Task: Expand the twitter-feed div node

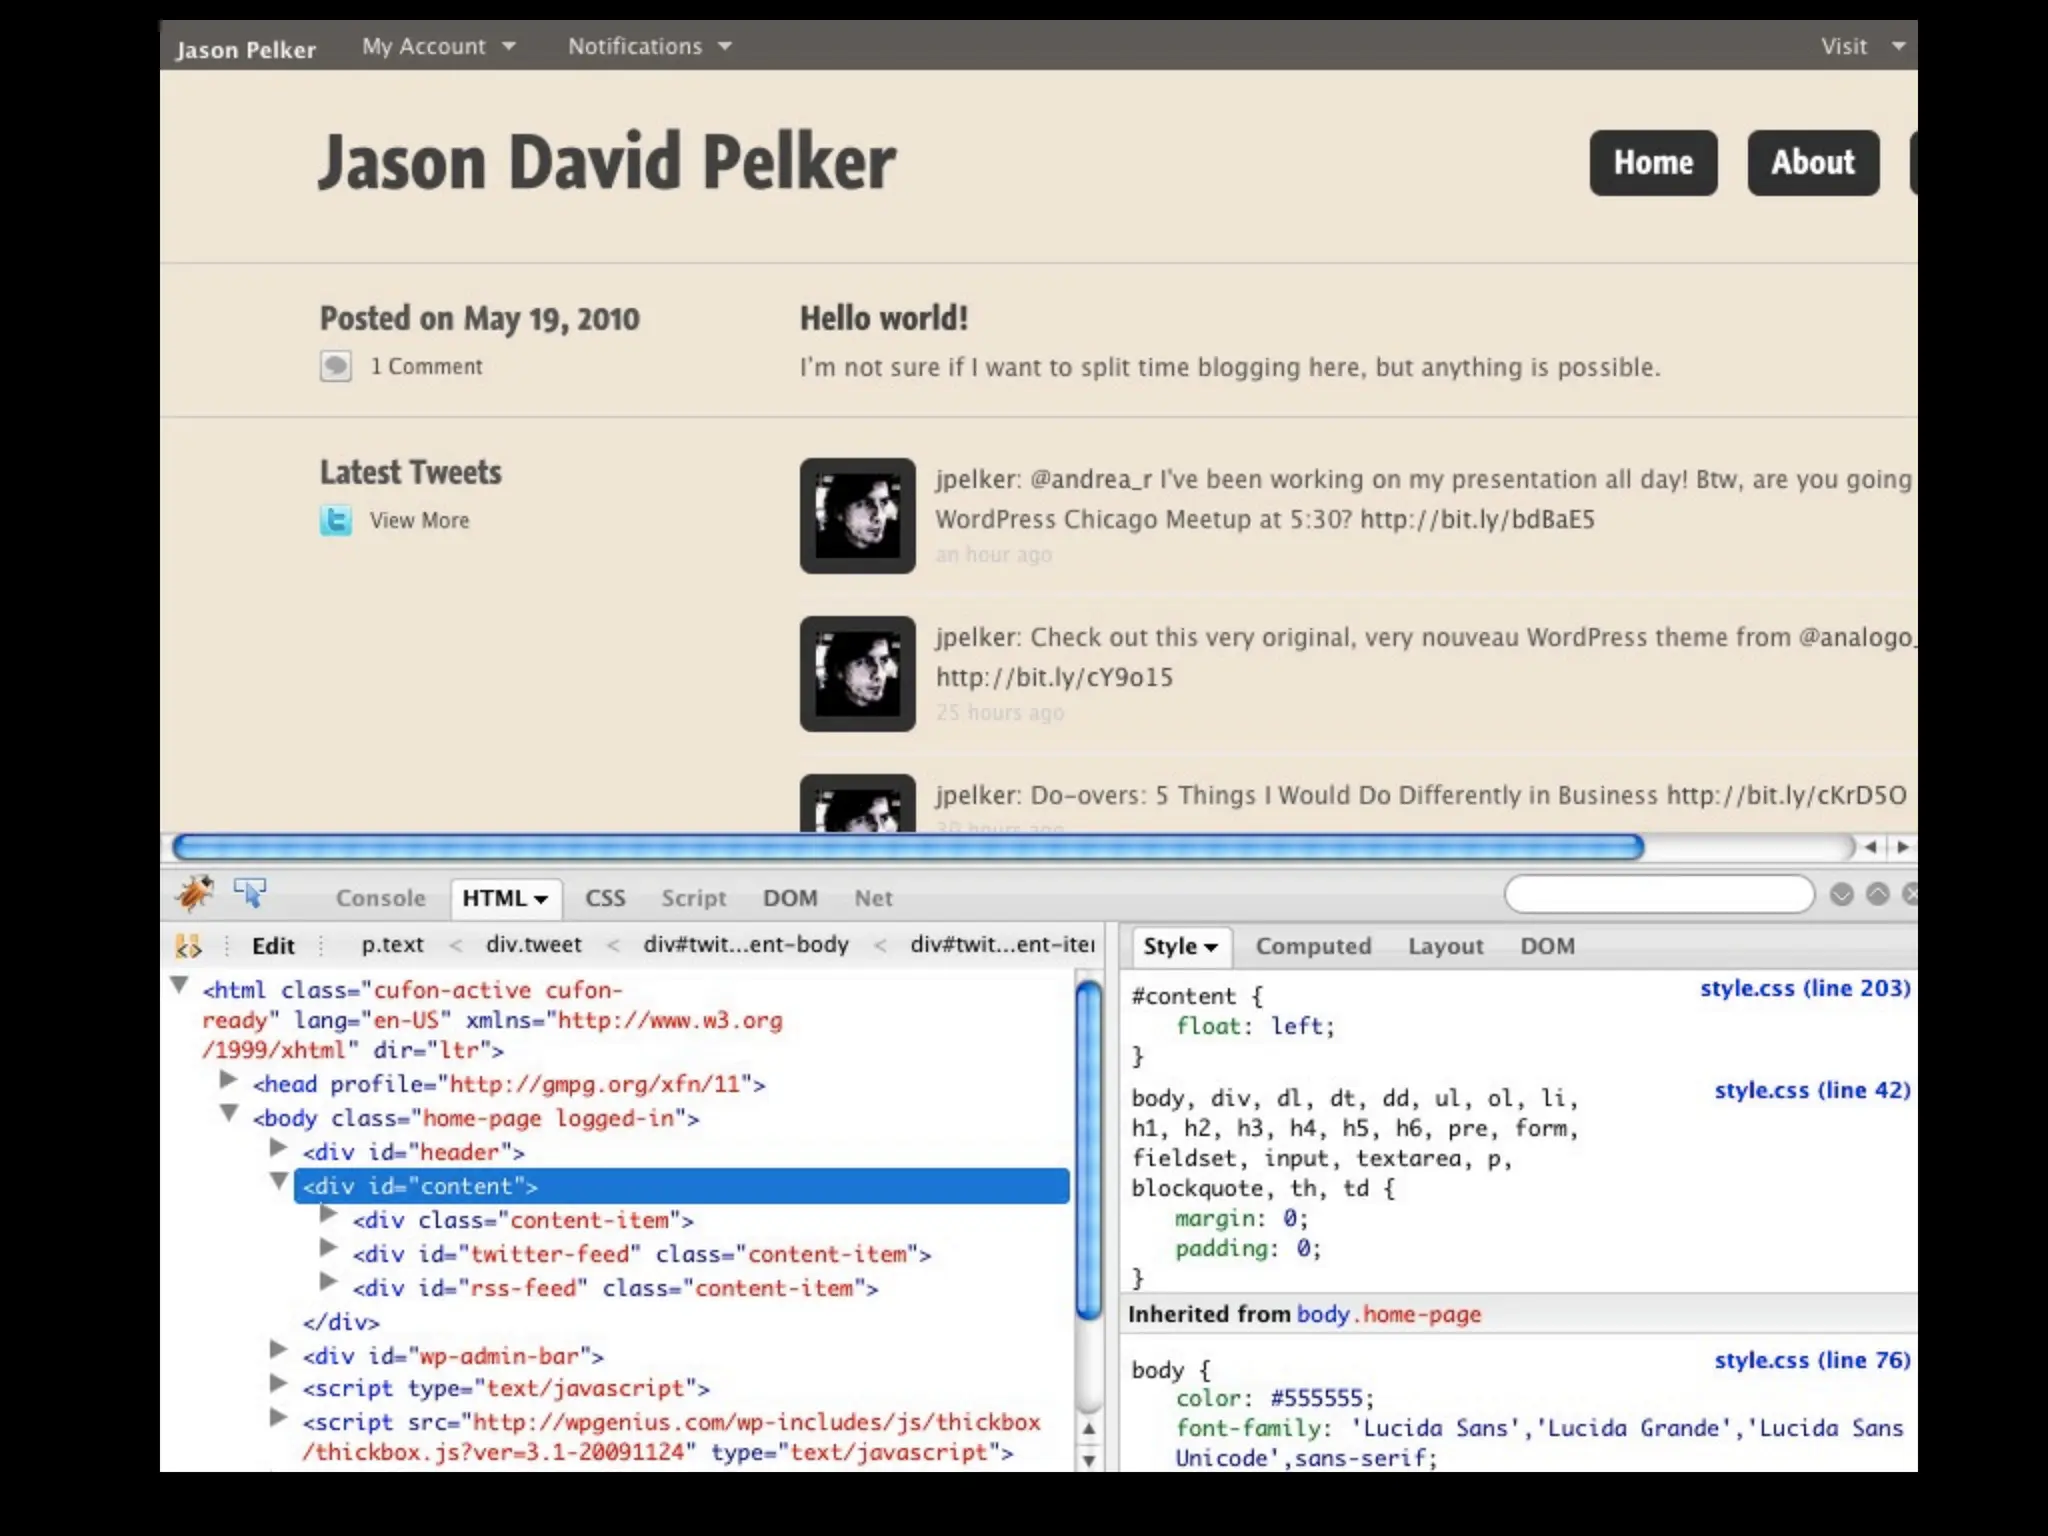Action: [x=328, y=1248]
